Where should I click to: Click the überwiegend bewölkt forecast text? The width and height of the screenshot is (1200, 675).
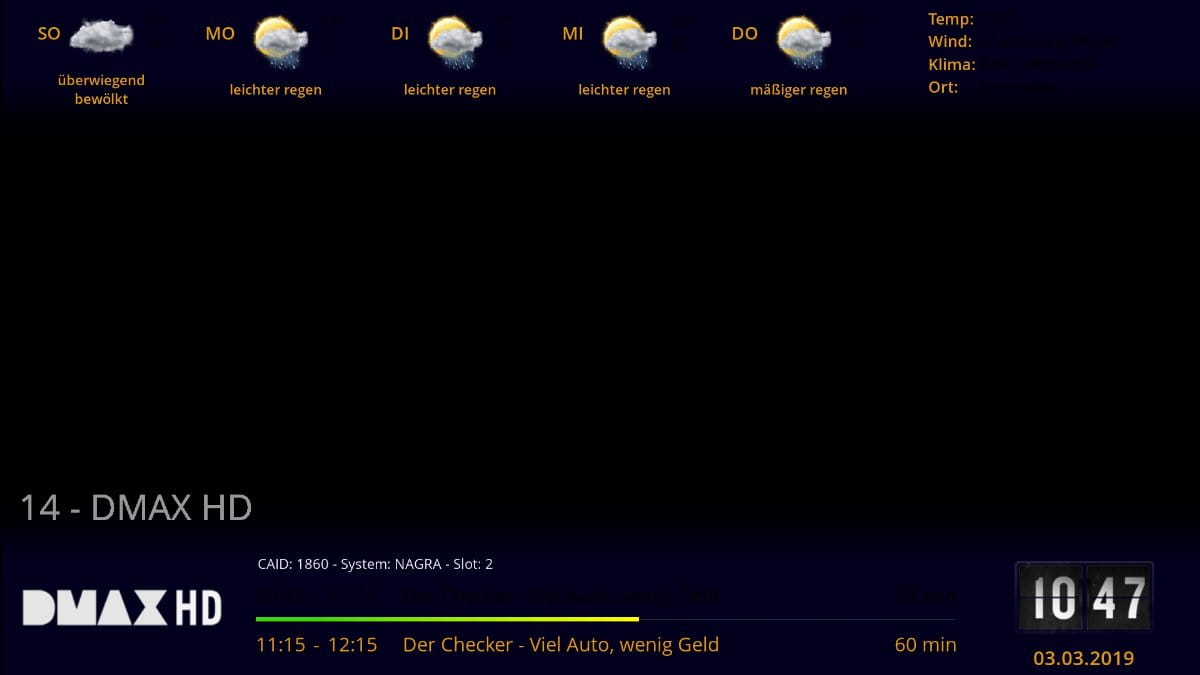tap(101, 90)
